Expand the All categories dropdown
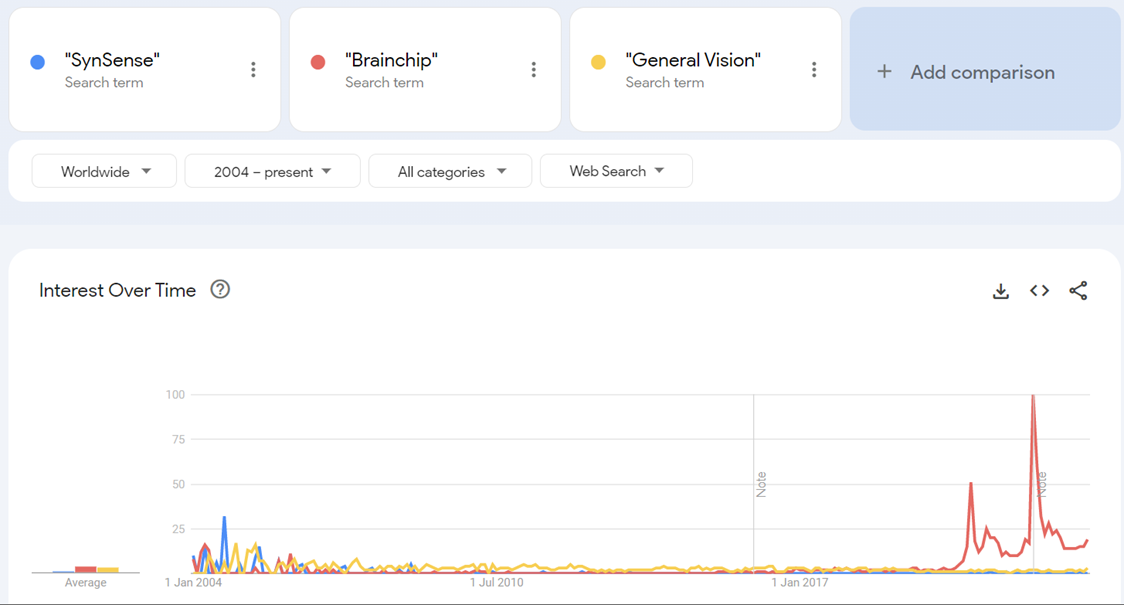 (451, 171)
